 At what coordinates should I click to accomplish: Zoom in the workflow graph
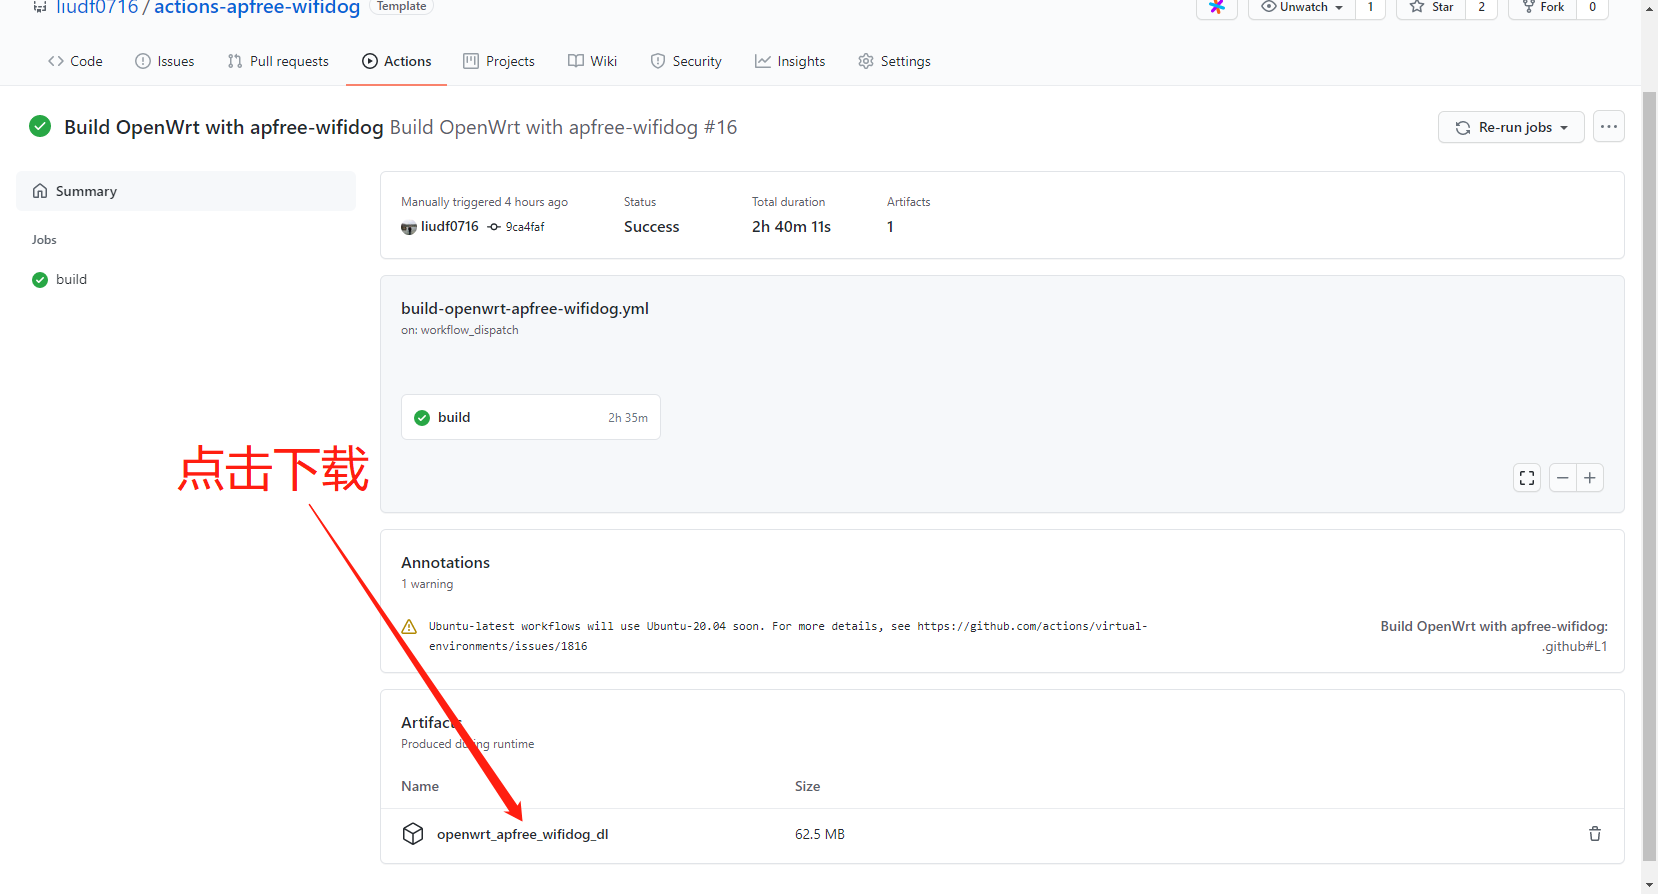(x=1590, y=478)
